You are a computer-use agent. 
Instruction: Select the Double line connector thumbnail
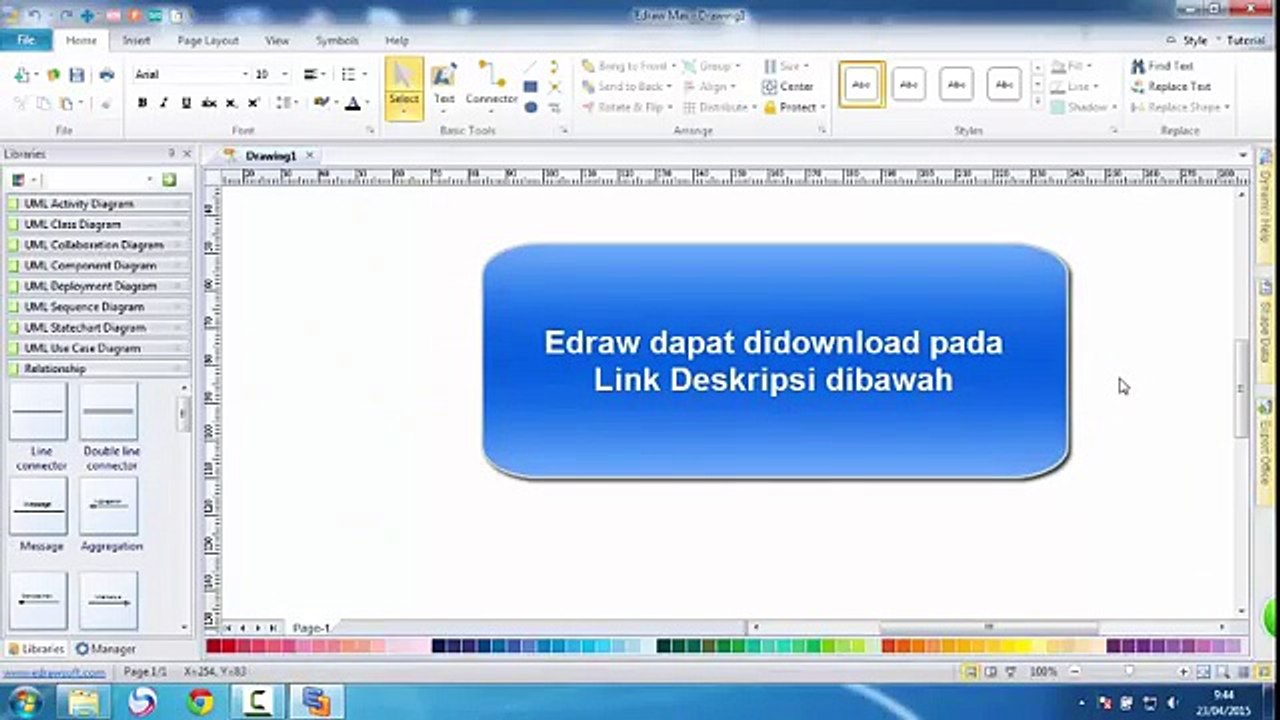(109, 412)
